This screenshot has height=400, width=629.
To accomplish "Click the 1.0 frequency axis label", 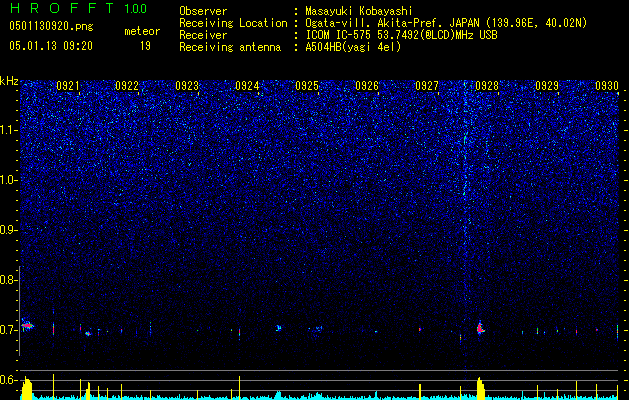I will 9,180.
